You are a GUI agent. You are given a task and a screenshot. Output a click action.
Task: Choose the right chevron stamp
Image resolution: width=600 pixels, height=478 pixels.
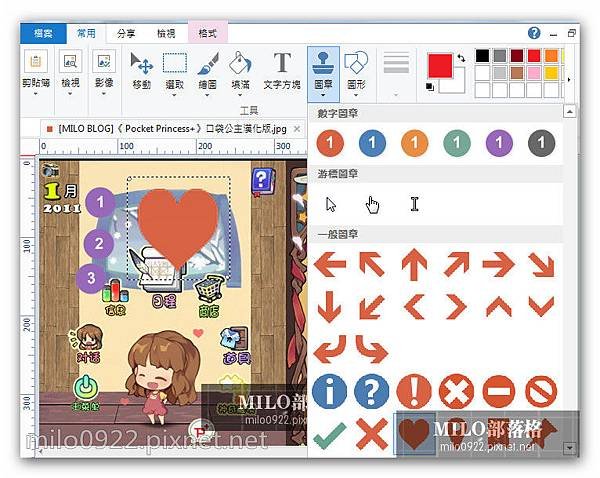457,307
